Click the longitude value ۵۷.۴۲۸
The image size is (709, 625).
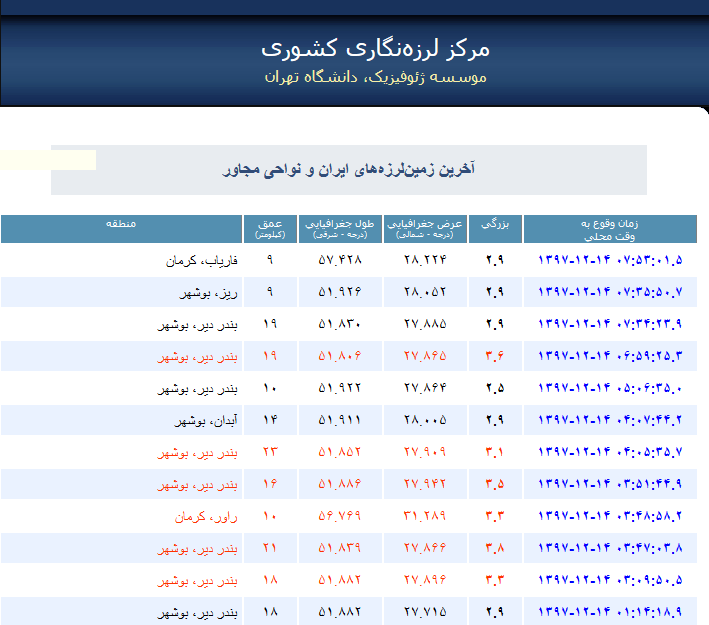(340, 260)
